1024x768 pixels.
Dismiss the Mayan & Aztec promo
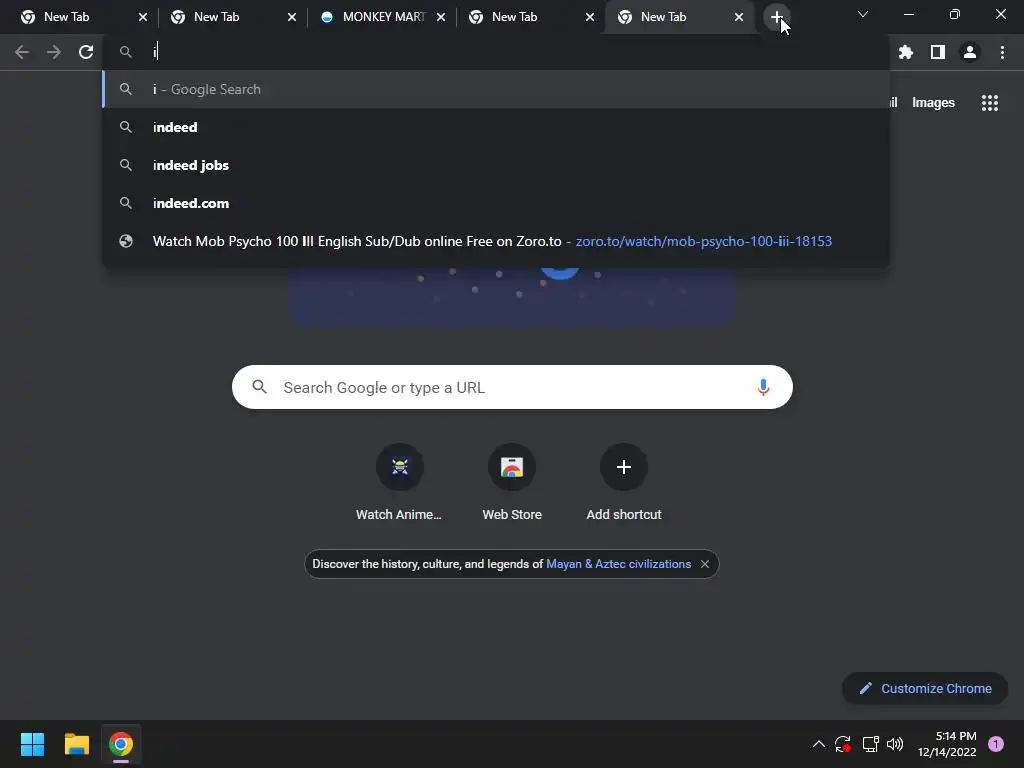click(x=705, y=564)
